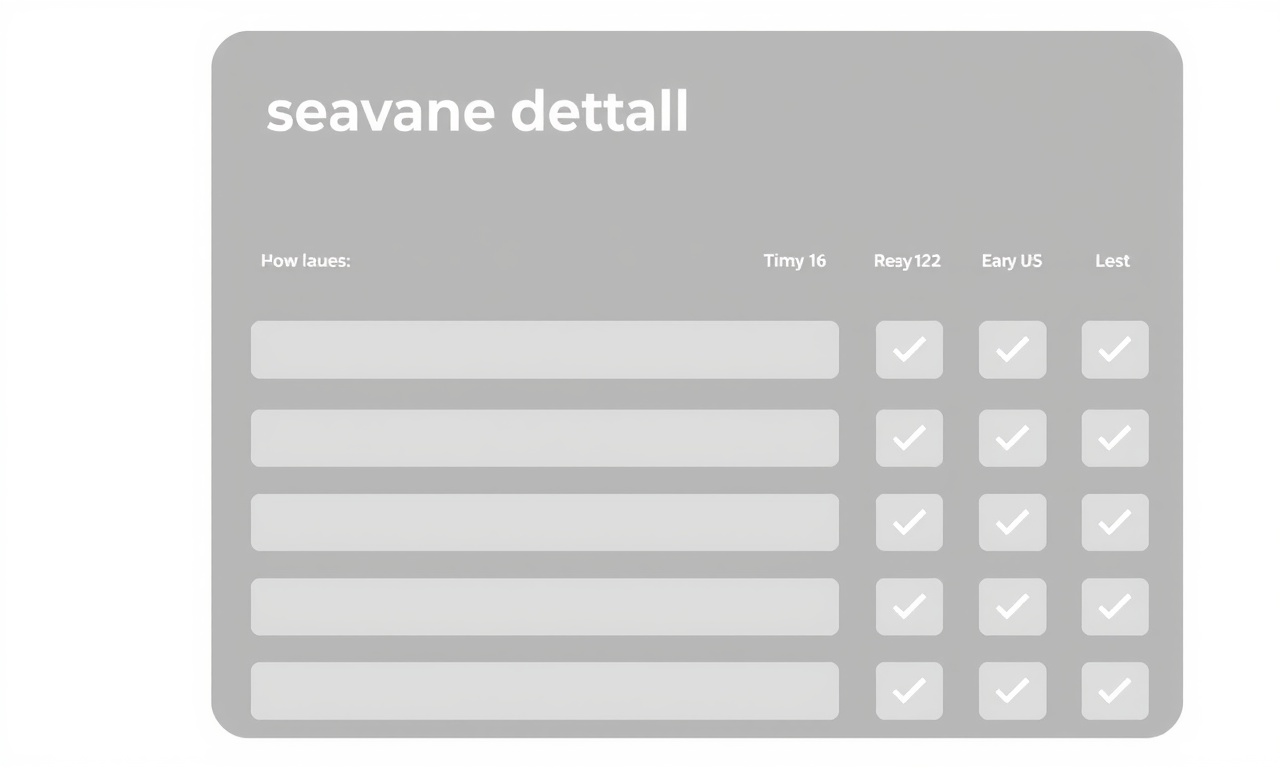Select the third row's wide text field
1280x768 pixels.
click(544, 522)
